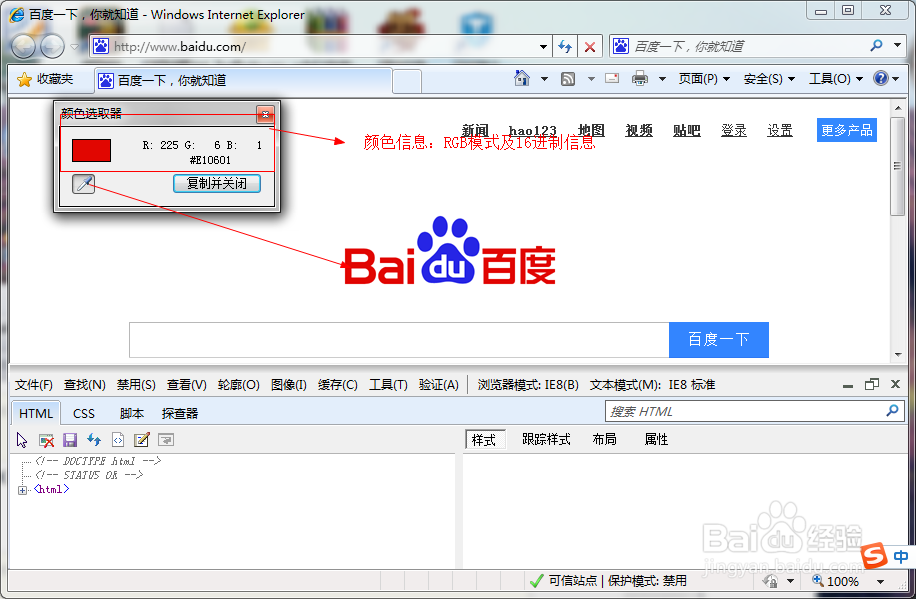This screenshot has height=599, width=916.
Task: Open the 文本模式(M): IE8 标准 menu
Action: [653, 385]
